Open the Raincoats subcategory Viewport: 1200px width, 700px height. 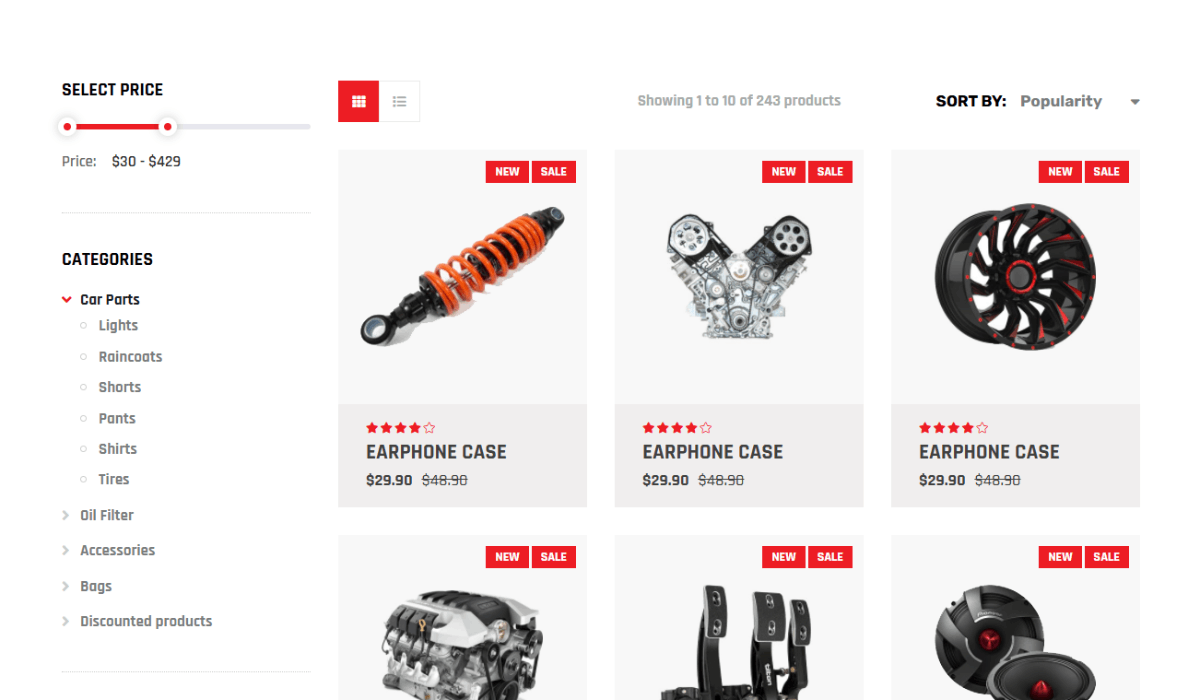pos(130,356)
